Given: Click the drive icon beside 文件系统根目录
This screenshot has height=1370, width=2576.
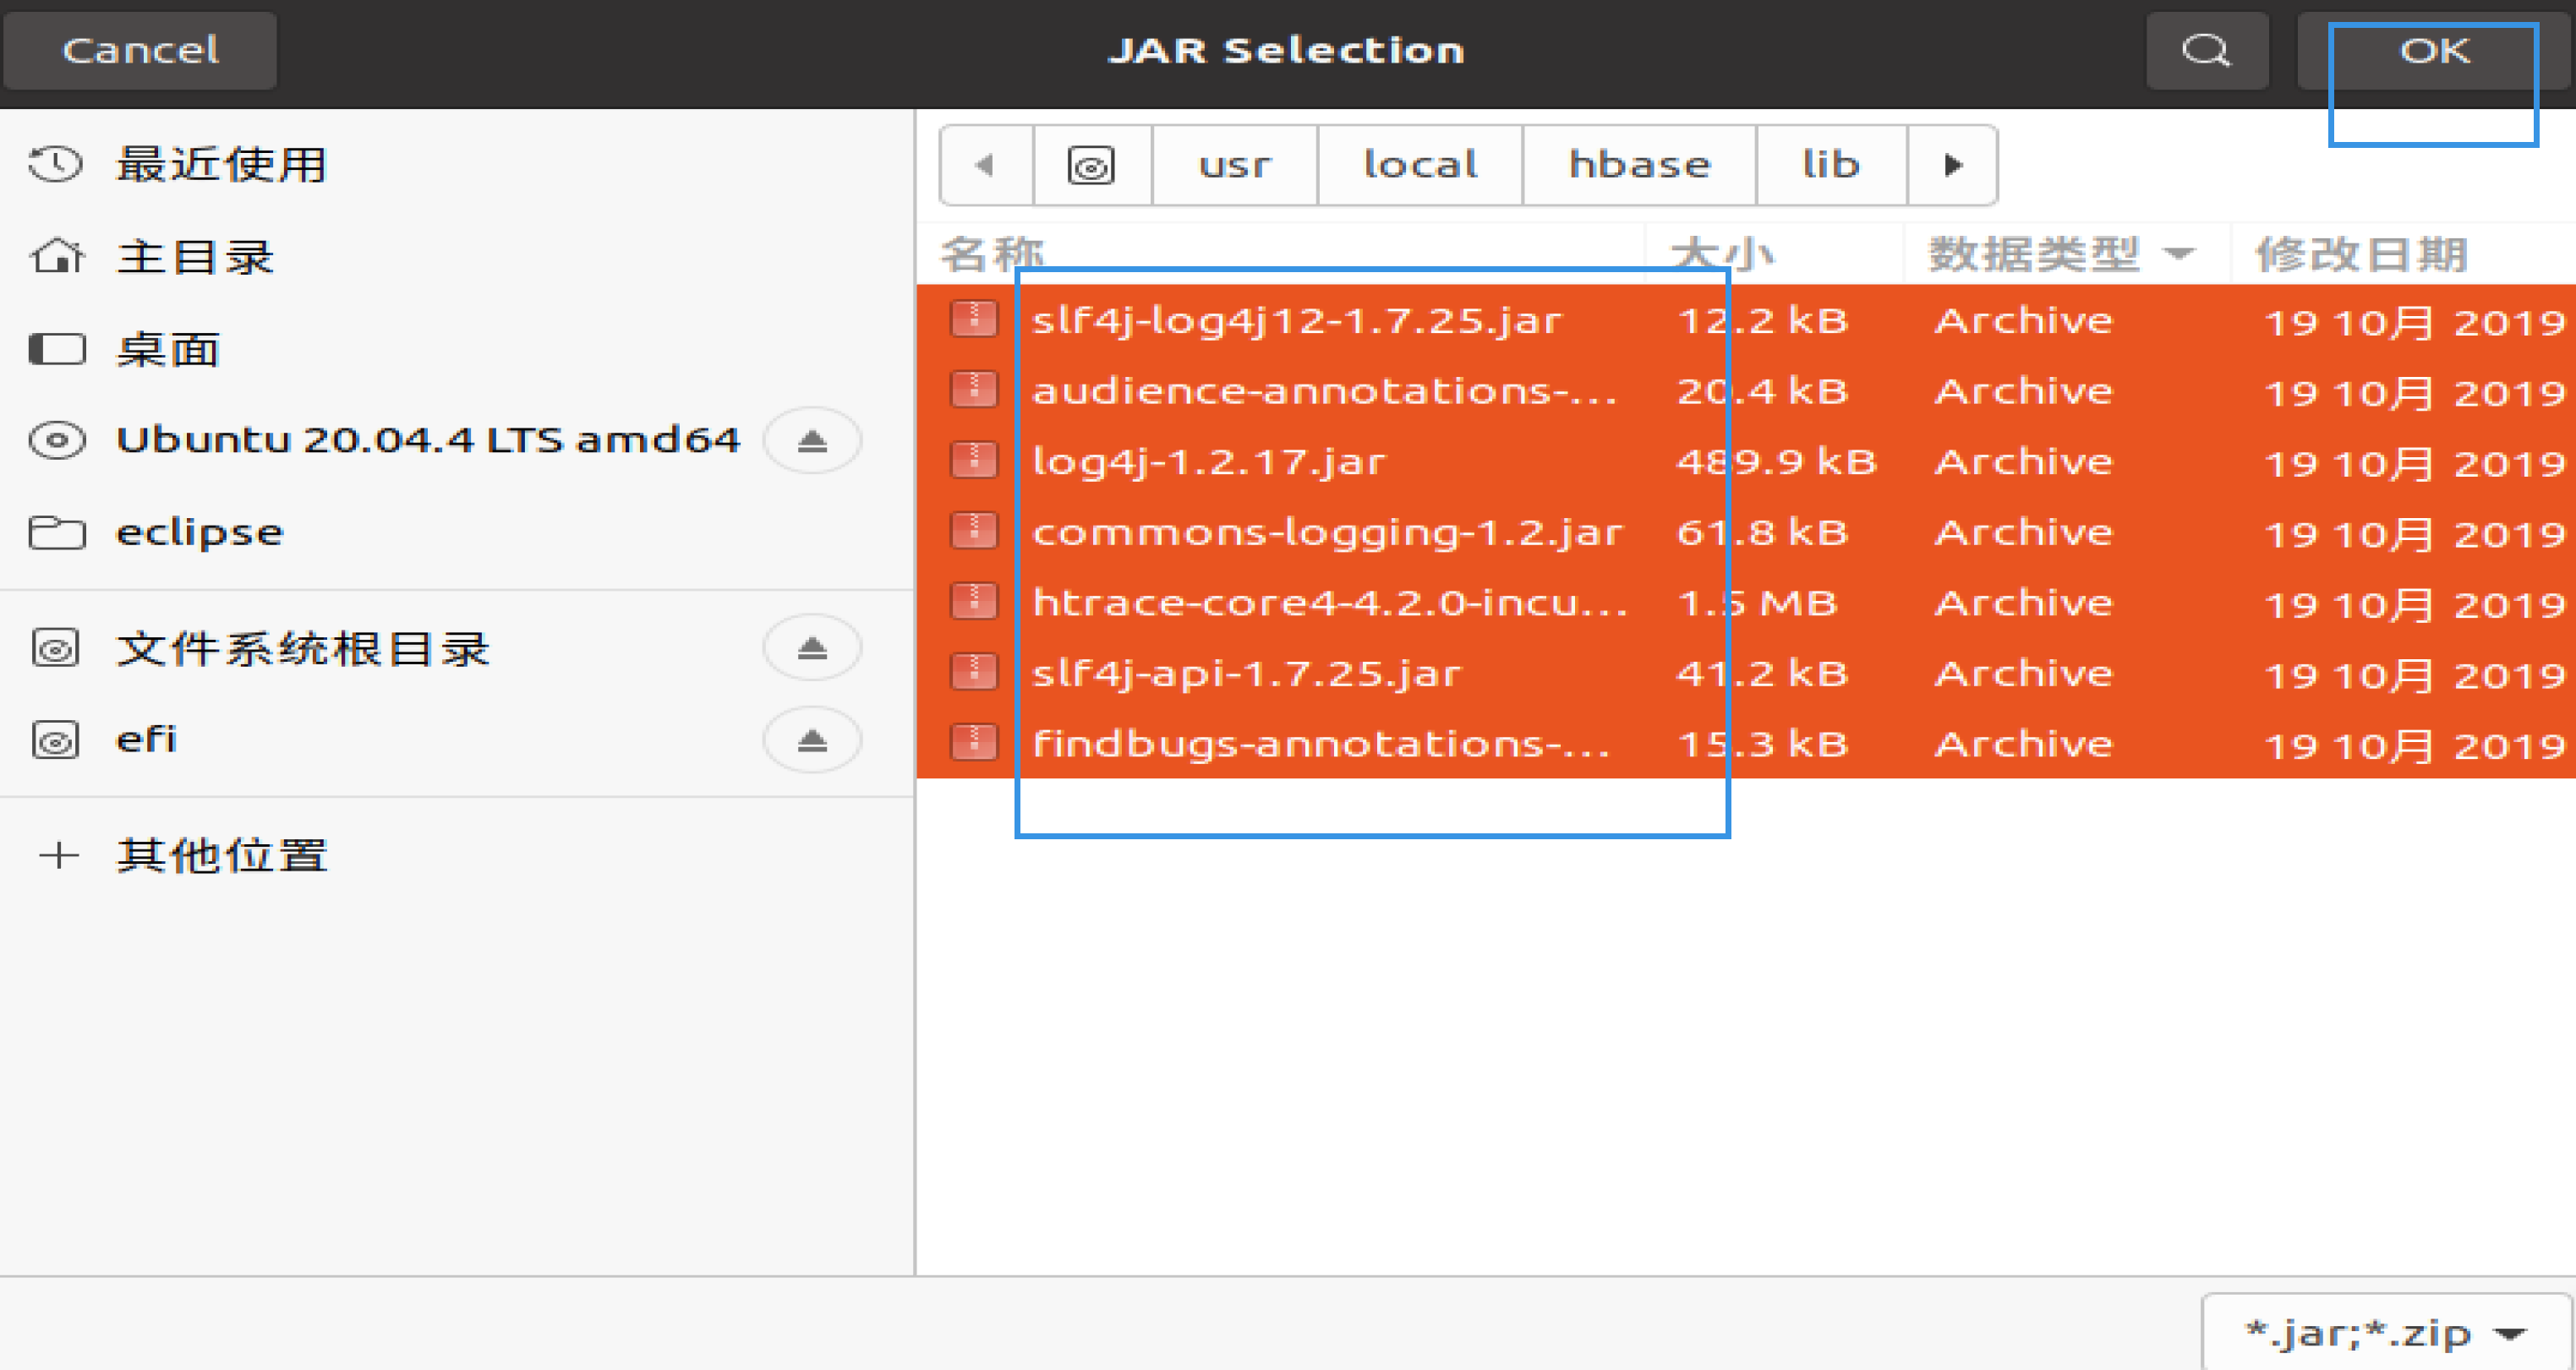Looking at the screenshot, I should (56, 648).
